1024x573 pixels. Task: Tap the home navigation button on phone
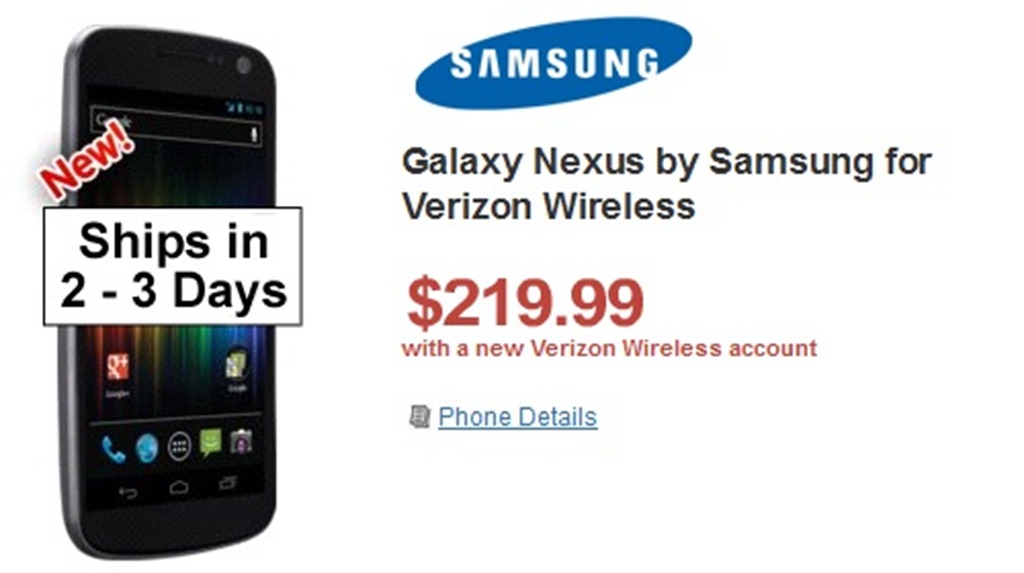point(179,487)
